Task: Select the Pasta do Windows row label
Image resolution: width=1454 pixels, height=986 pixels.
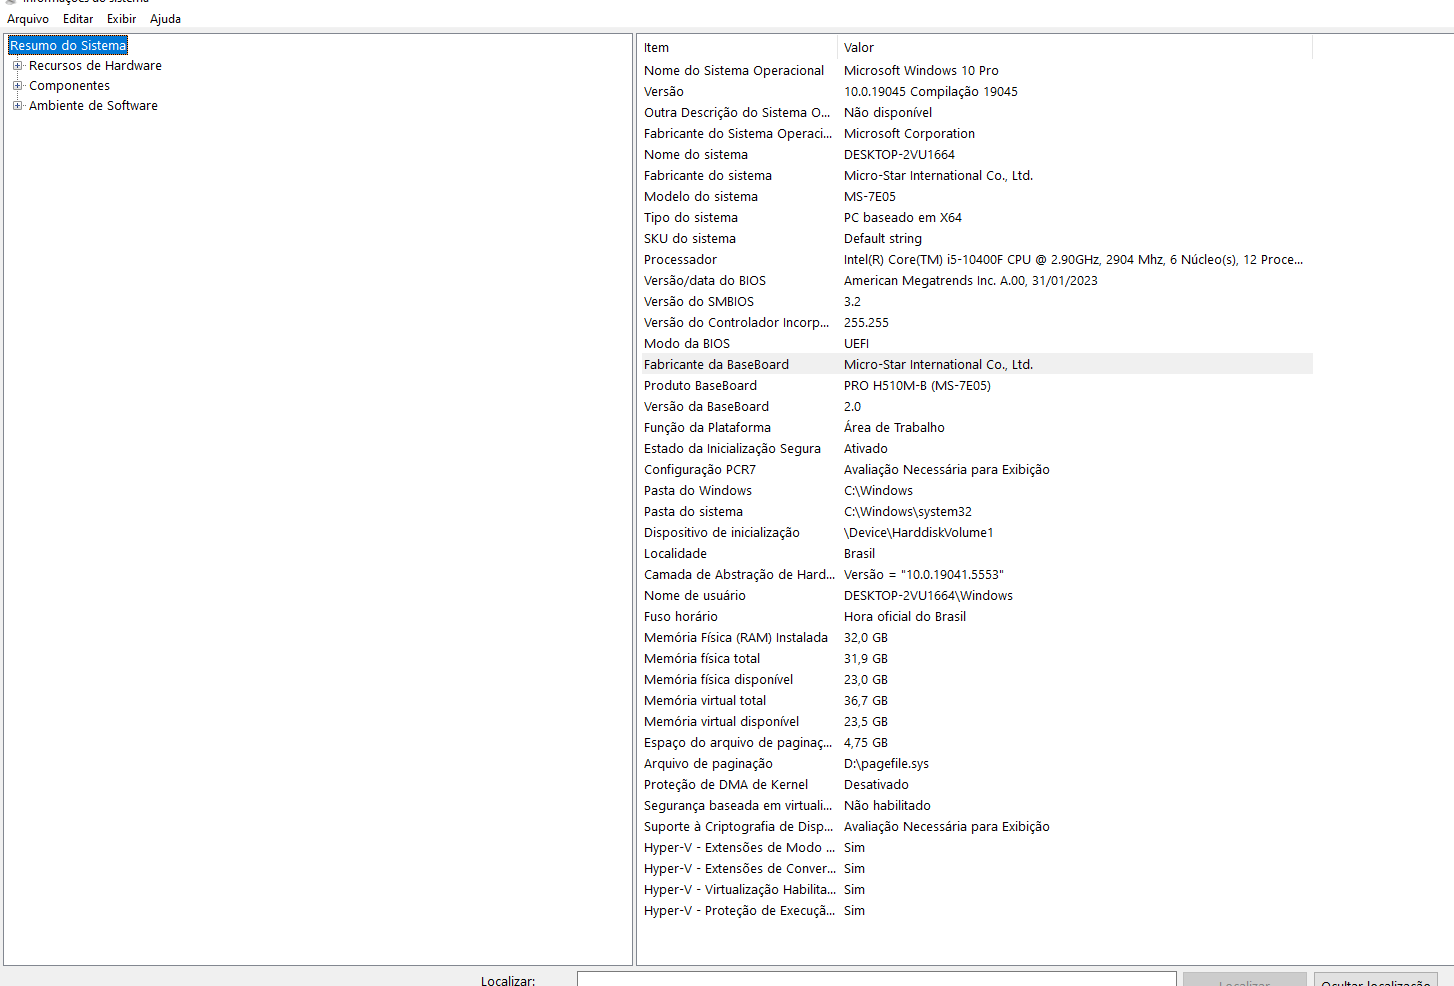Action: [x=698, y=491]
